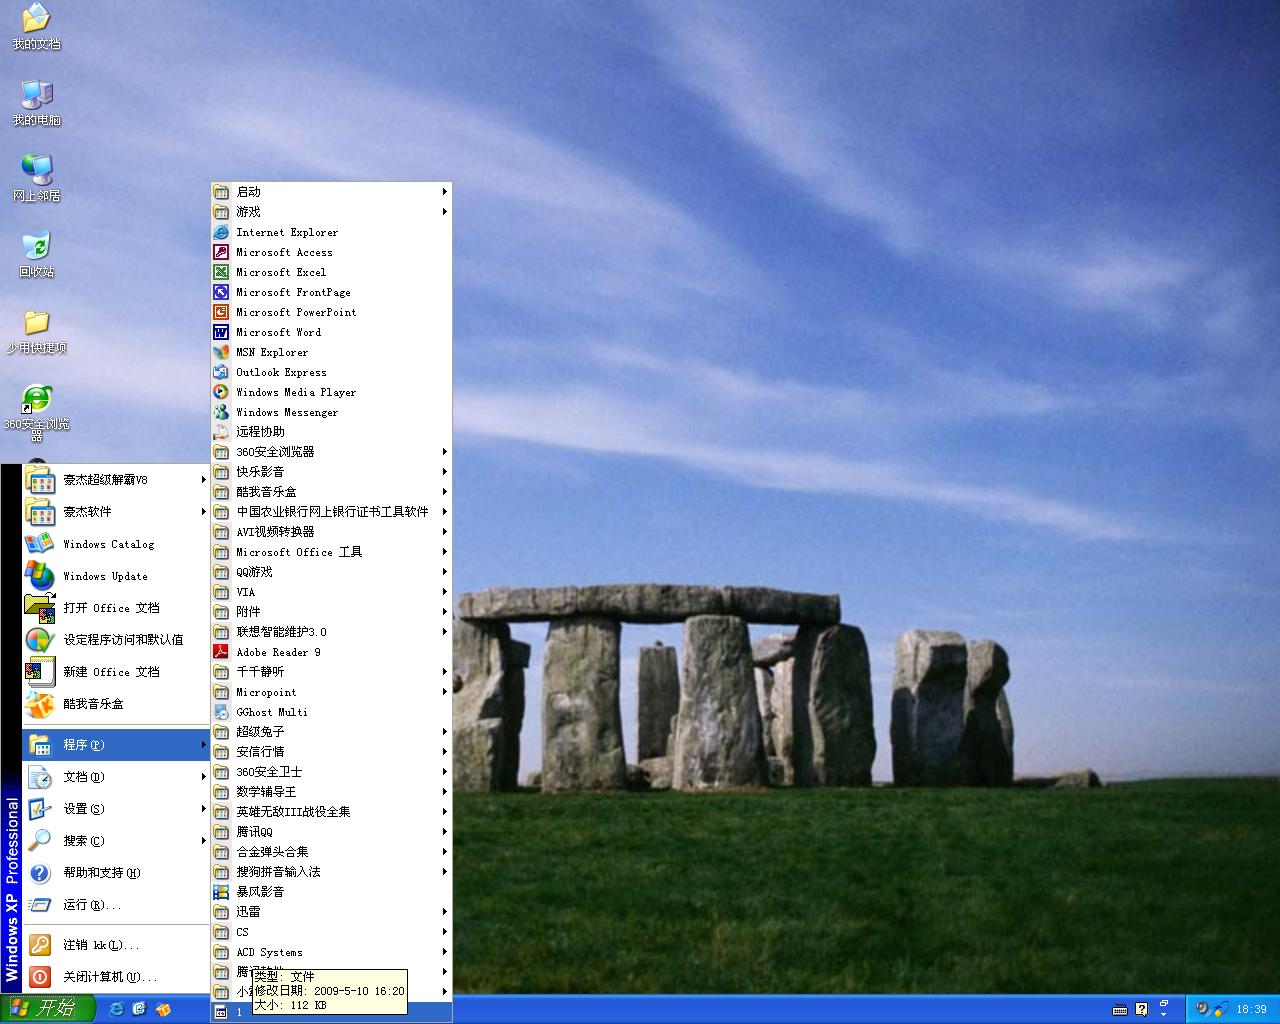Select the 我的电脑 desktop icon
Screen dimensions: 1280x1024
point(36,103)
